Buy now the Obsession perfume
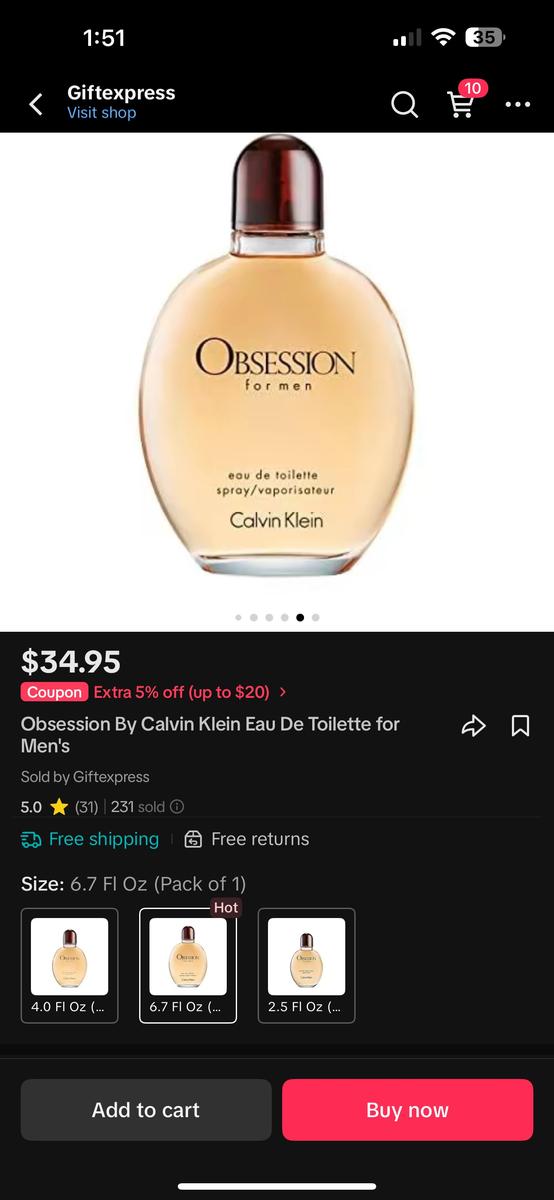 point(407,1110)
